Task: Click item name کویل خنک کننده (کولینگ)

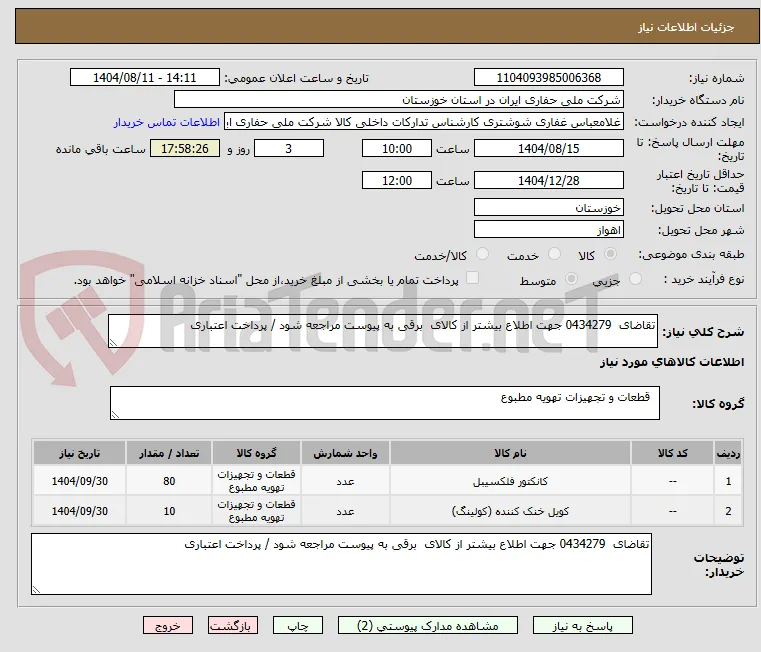Action: coord(510,511)
